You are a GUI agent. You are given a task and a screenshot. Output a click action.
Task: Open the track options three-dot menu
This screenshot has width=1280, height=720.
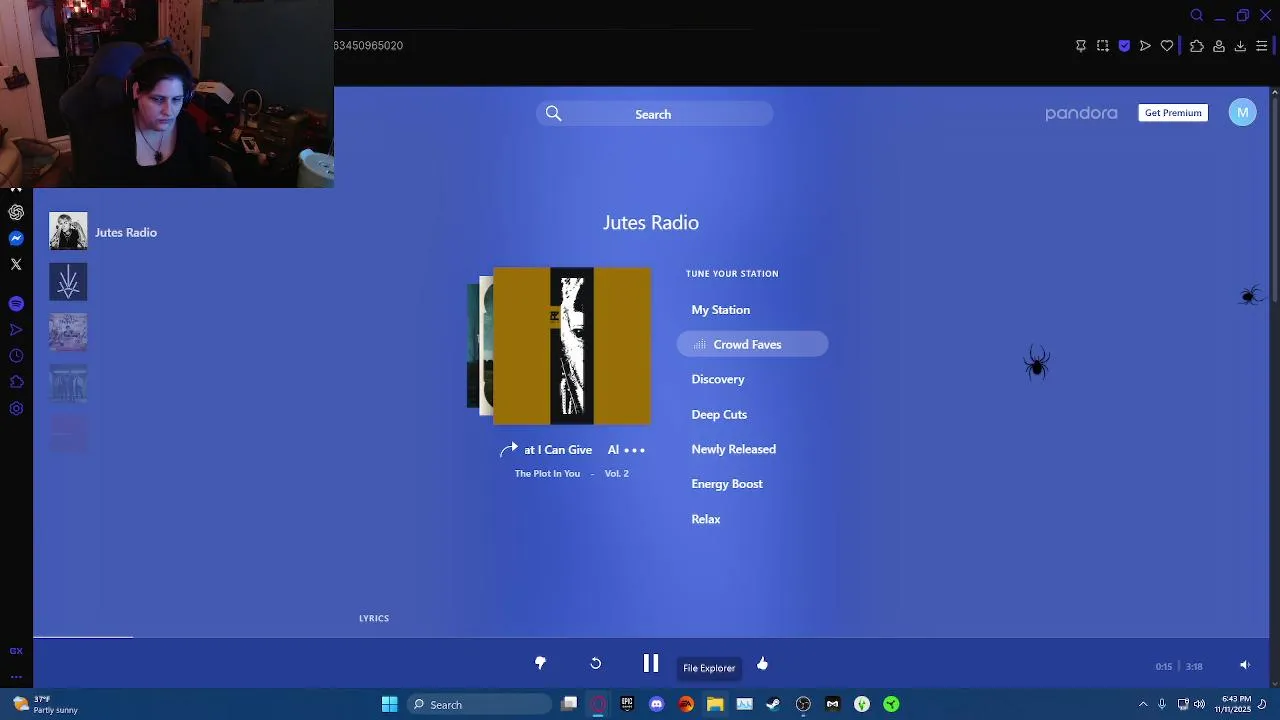click(635, 450)
